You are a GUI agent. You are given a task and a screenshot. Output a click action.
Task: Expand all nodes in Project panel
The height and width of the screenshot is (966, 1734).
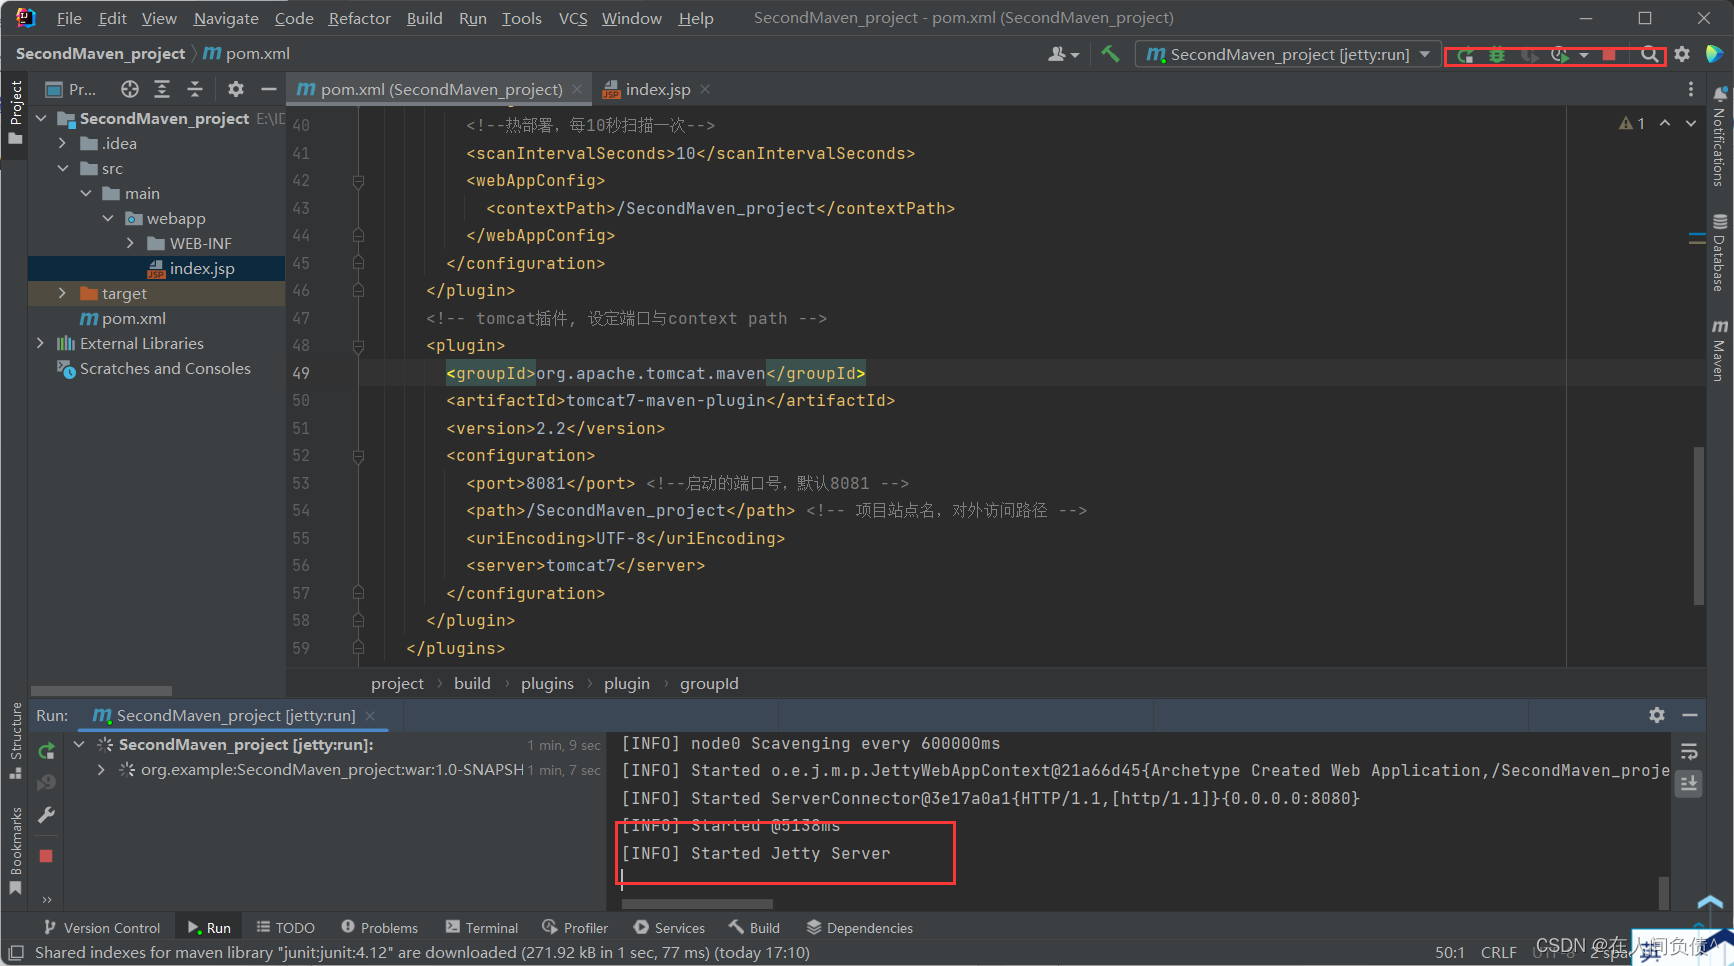tap(162, 89)
